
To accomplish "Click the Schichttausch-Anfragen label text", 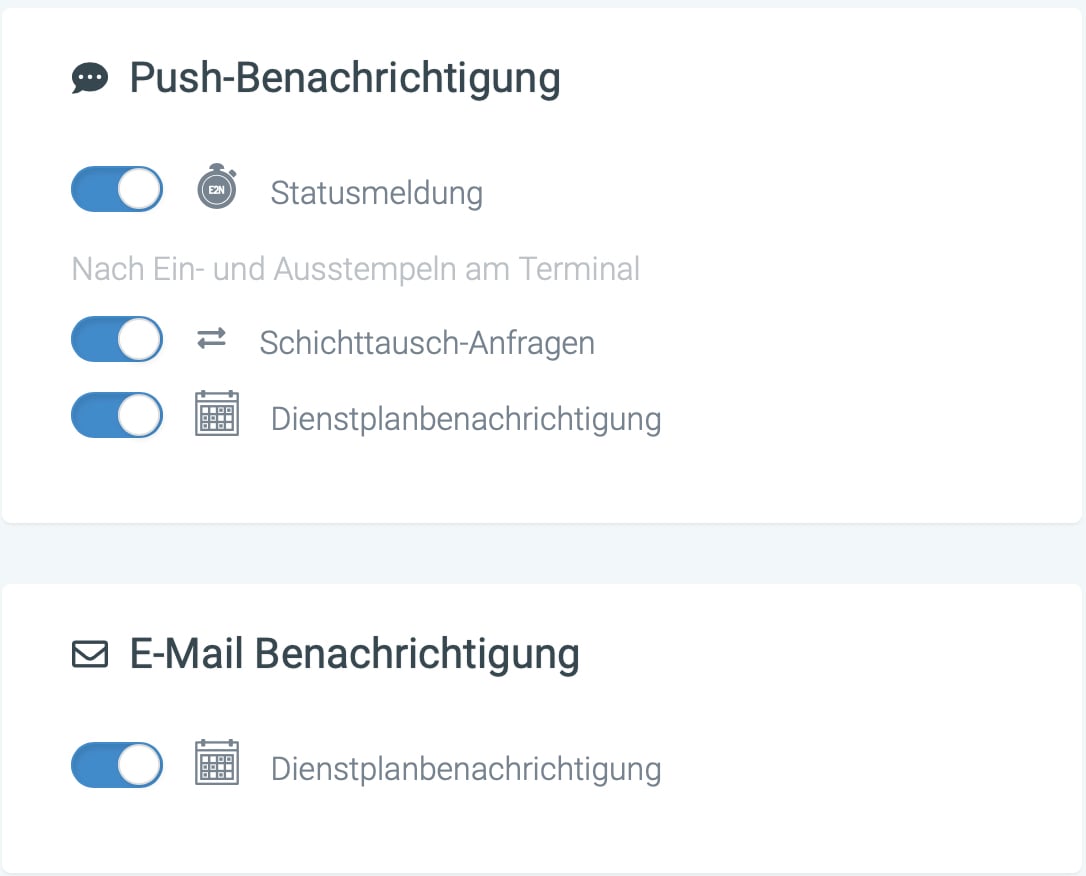I will pyautogui.click(x=427, y=343).
